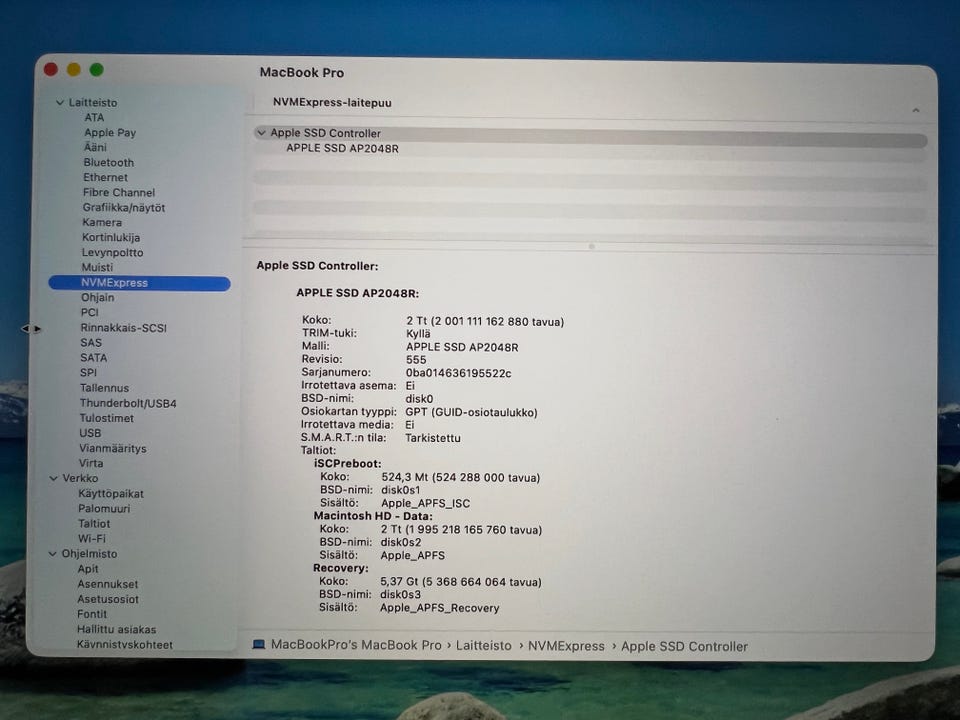Click NVMExpress in the path bar
This screenshot has height=720, width=960.
pos(566,647)
